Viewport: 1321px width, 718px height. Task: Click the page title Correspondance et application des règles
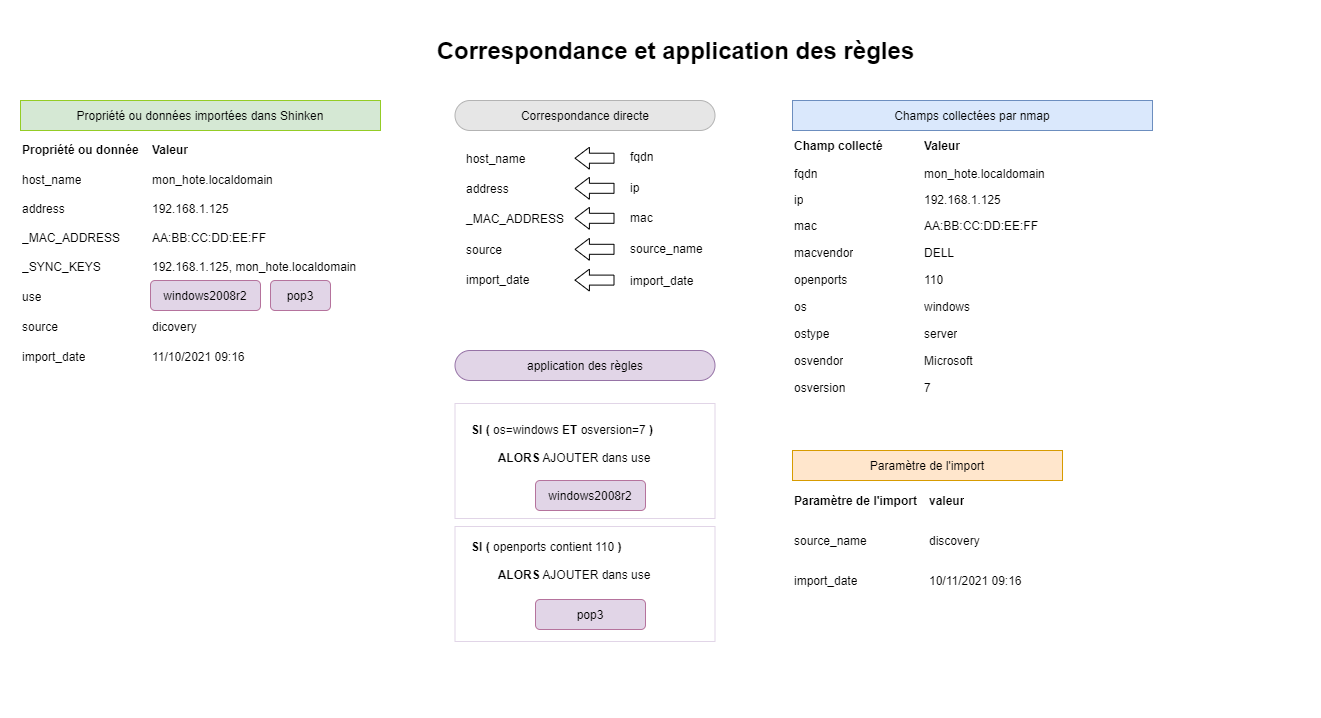[x=675, y=51]
